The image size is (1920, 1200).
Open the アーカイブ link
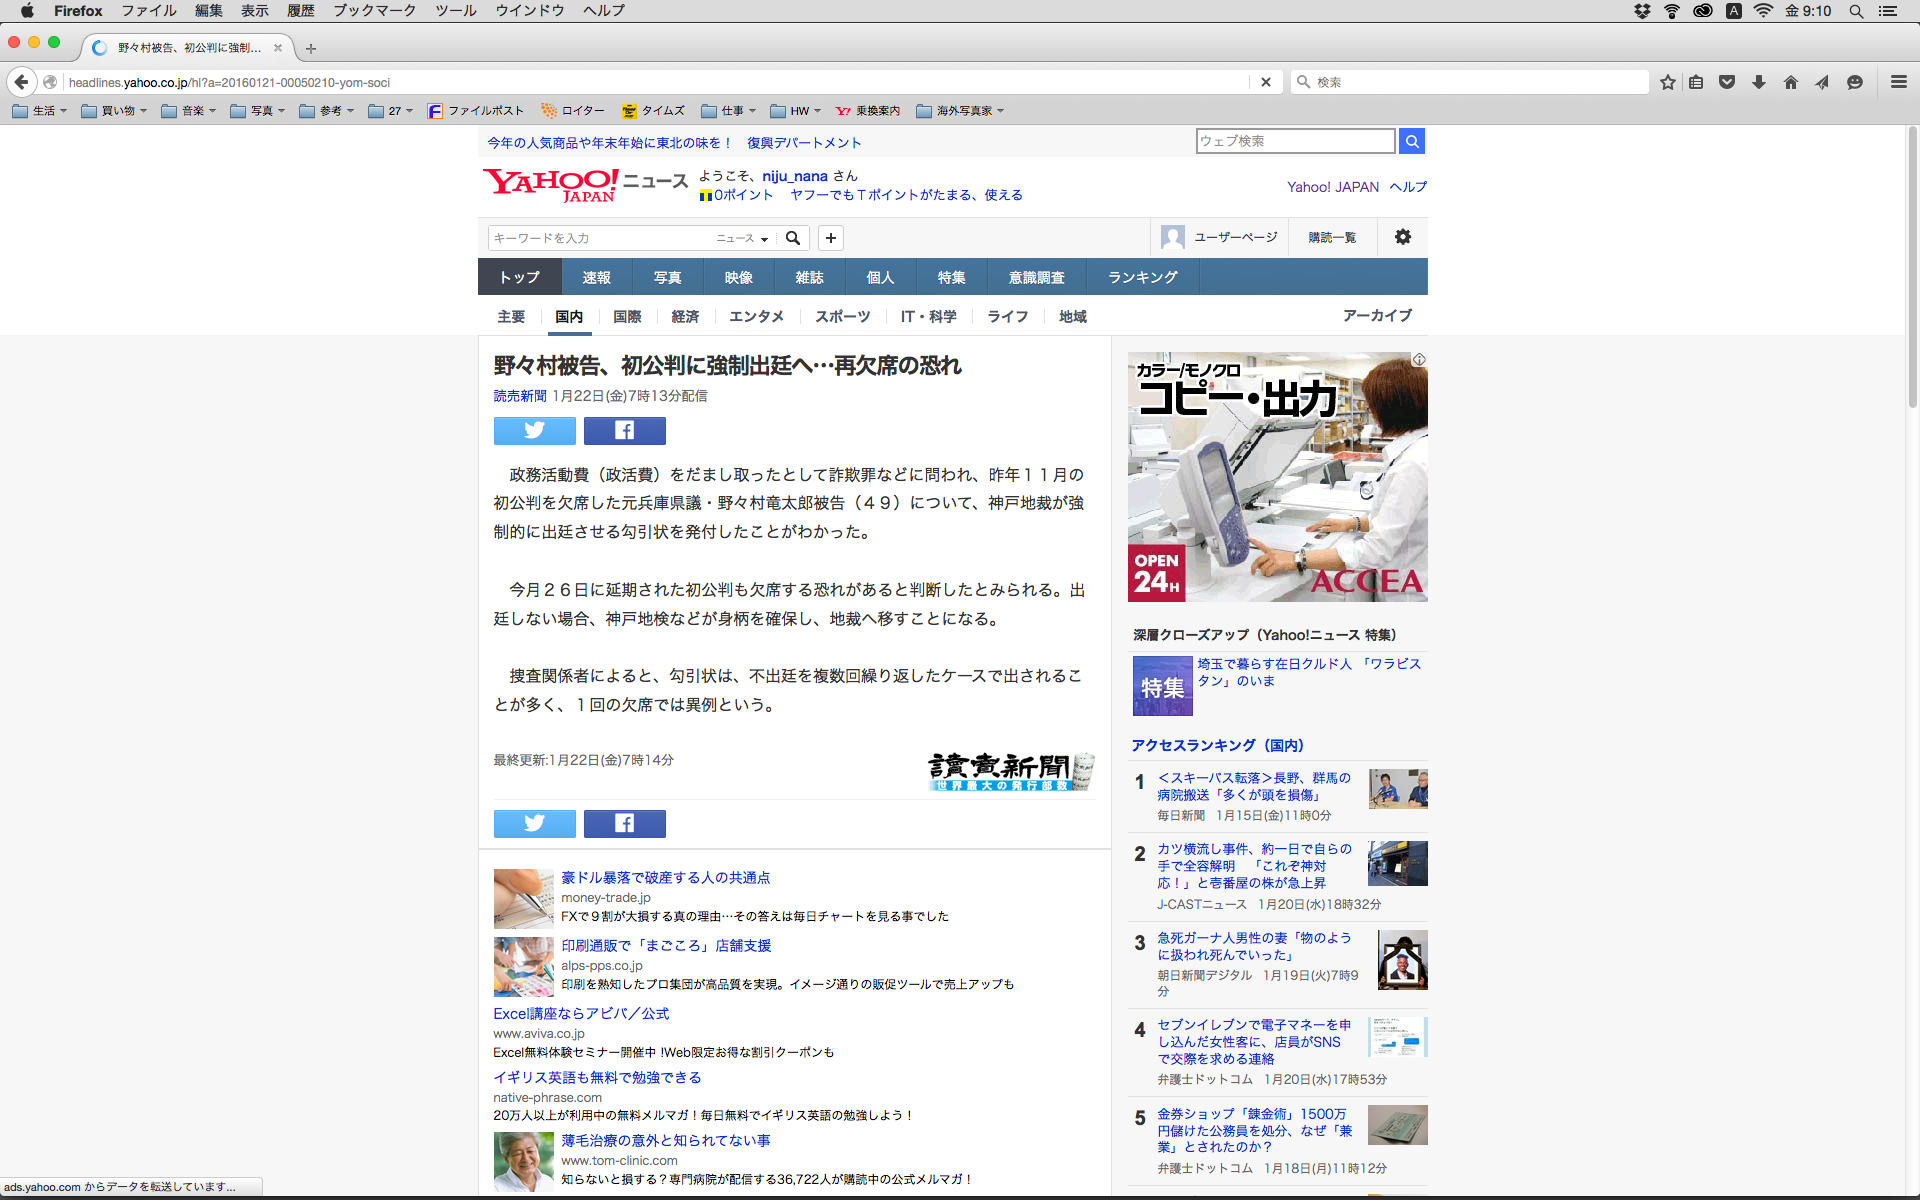(1376, 315)
